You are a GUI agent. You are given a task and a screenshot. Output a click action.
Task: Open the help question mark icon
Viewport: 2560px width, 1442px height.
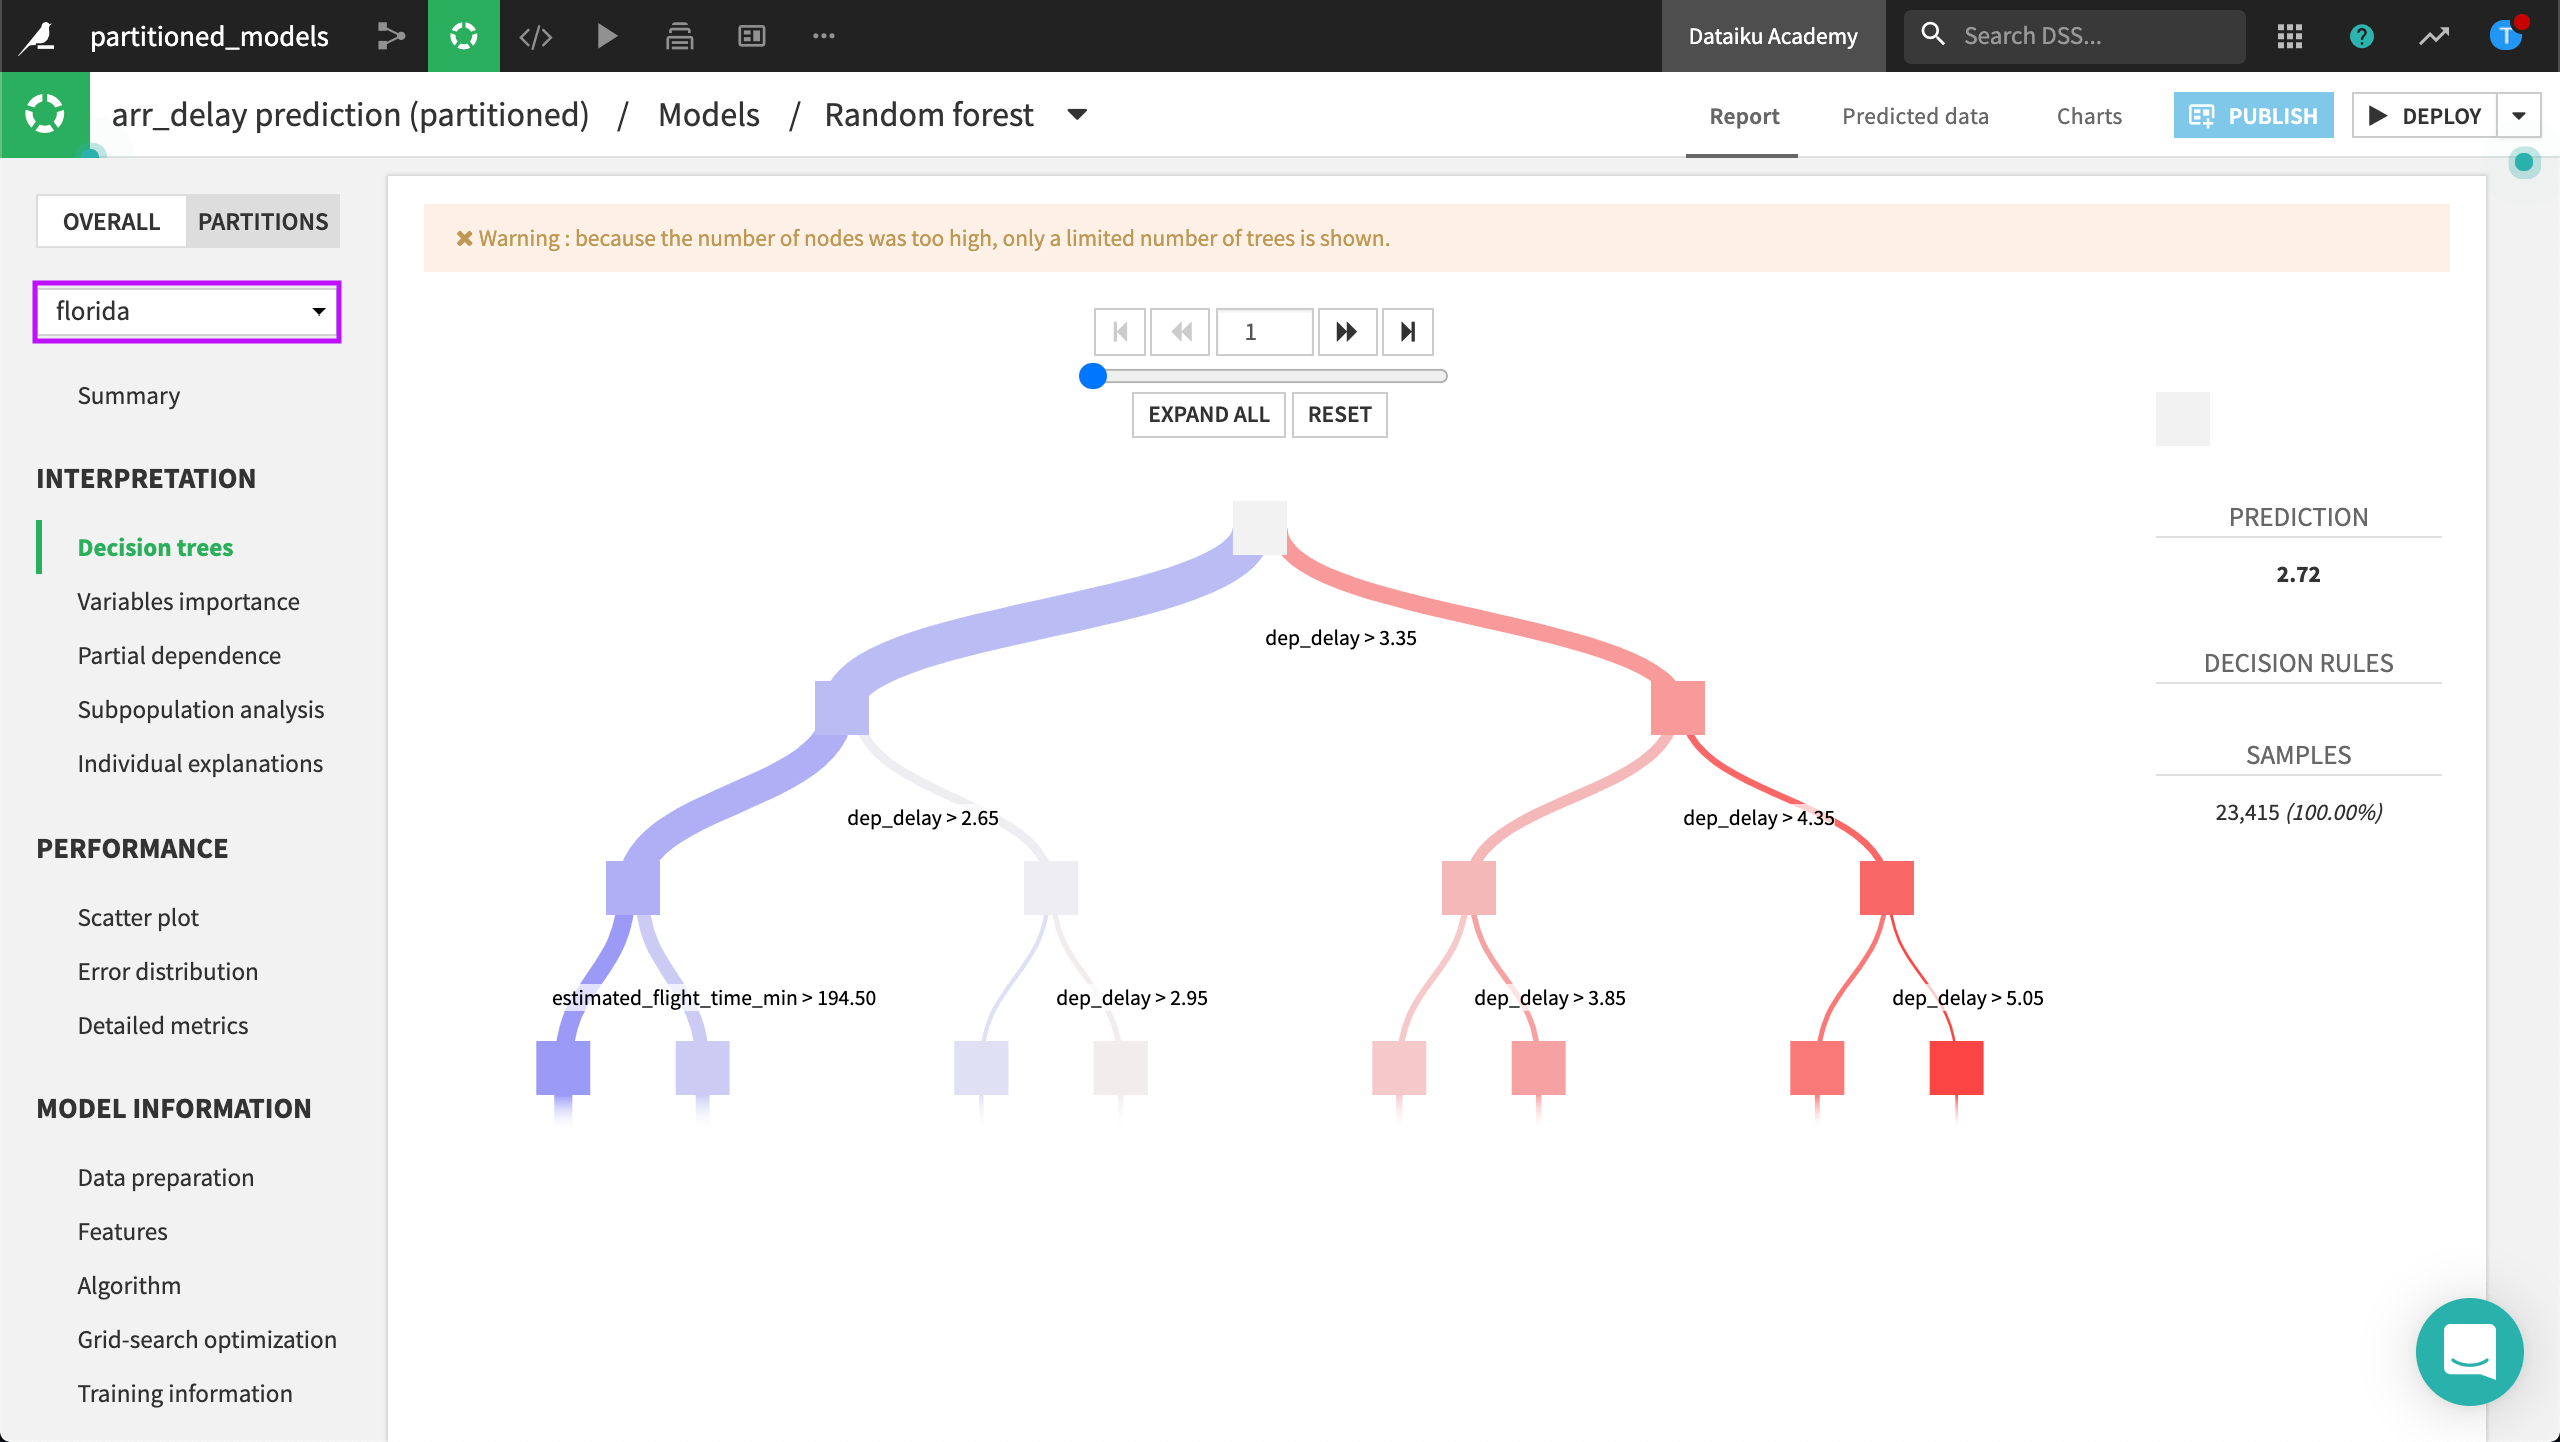[x=2361, y=36]
